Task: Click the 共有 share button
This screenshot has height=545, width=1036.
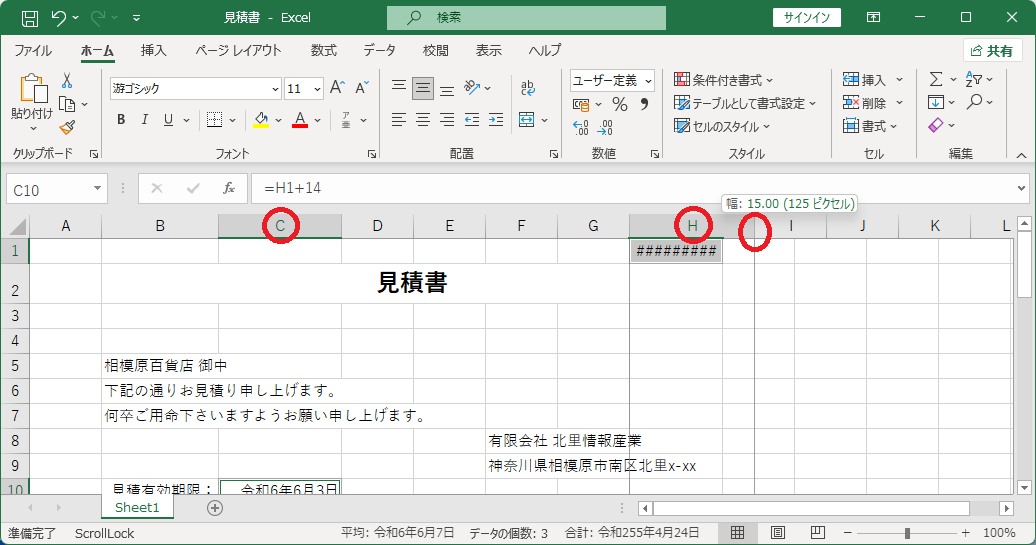Action: [x=993, y=51]
